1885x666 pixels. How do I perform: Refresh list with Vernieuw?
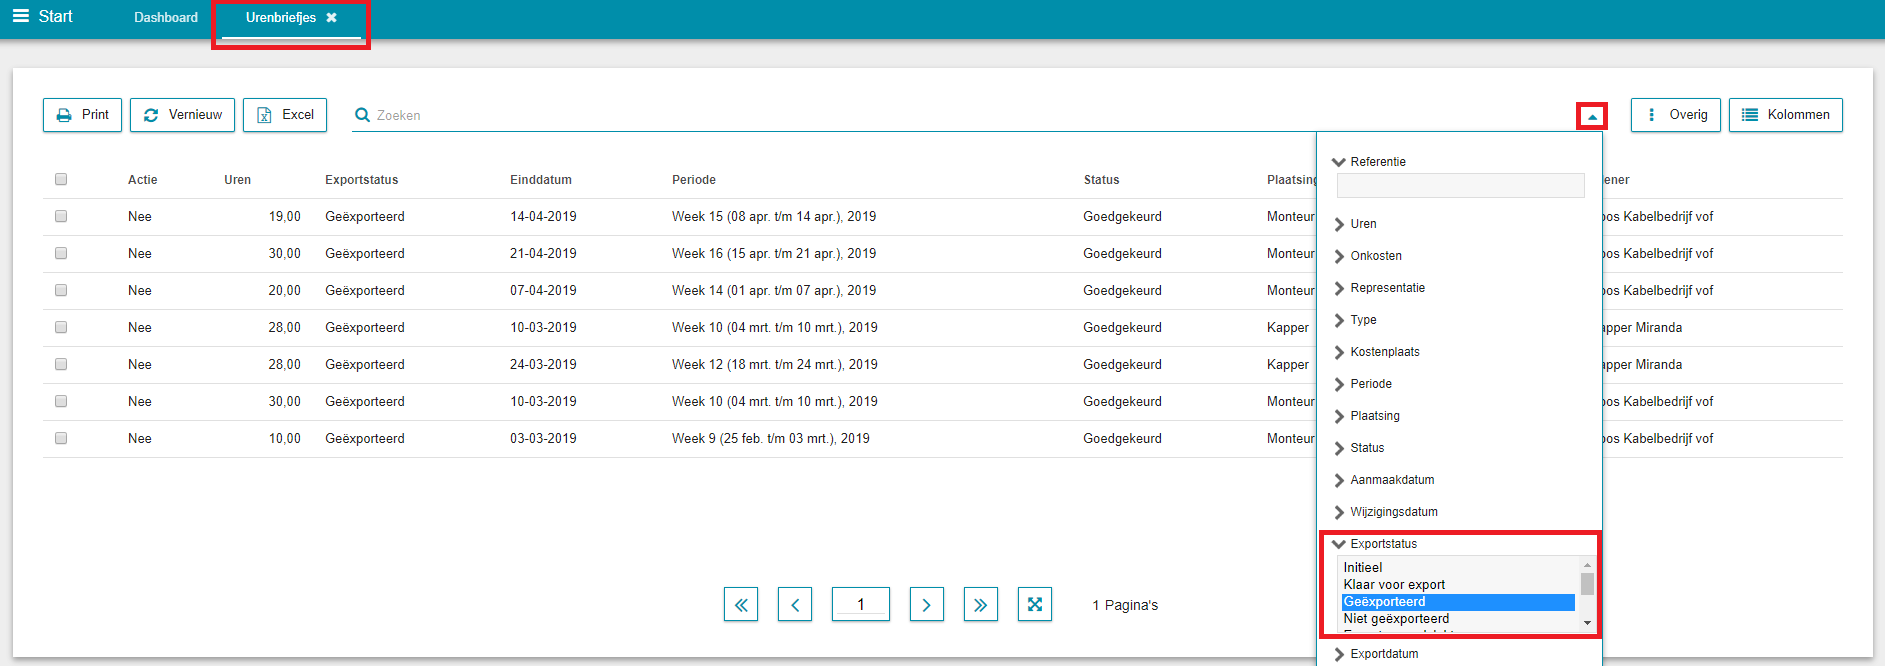pos(183,115)
